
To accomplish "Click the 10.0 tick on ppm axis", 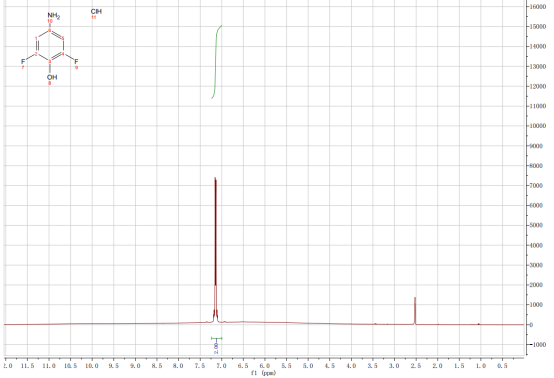I will click(92, 366).
